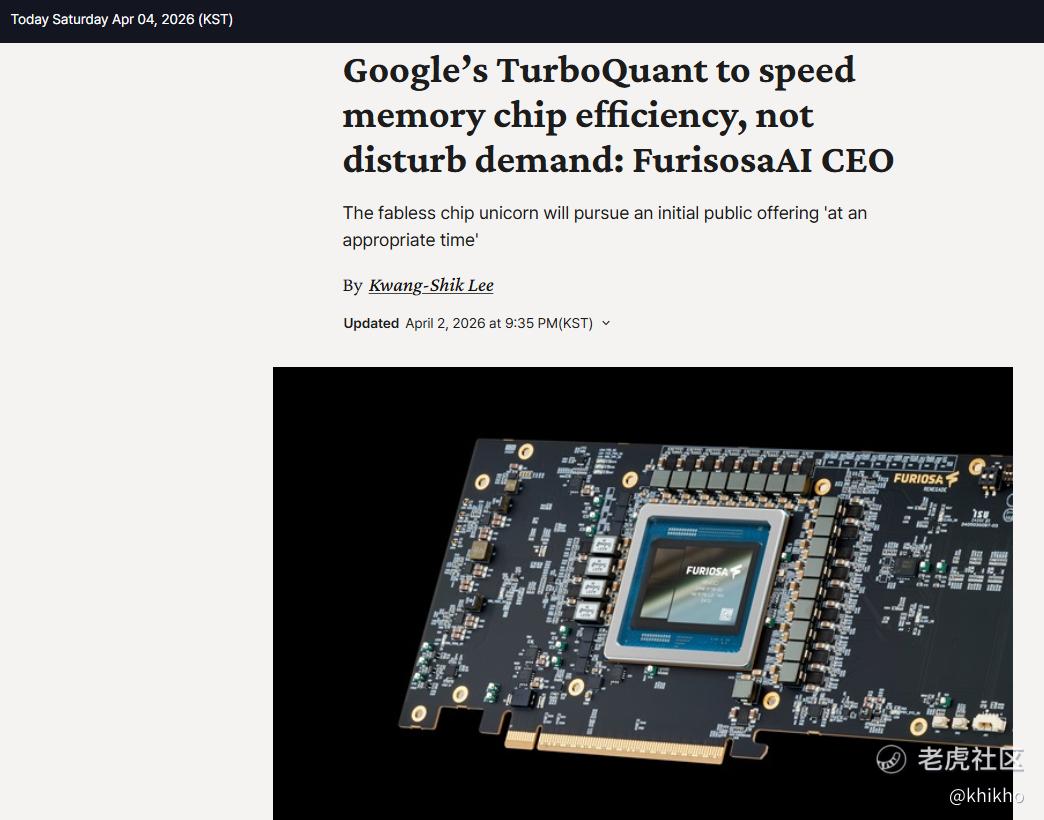Open author link Kwang-Shik Lee

click(x=431, y=286)
